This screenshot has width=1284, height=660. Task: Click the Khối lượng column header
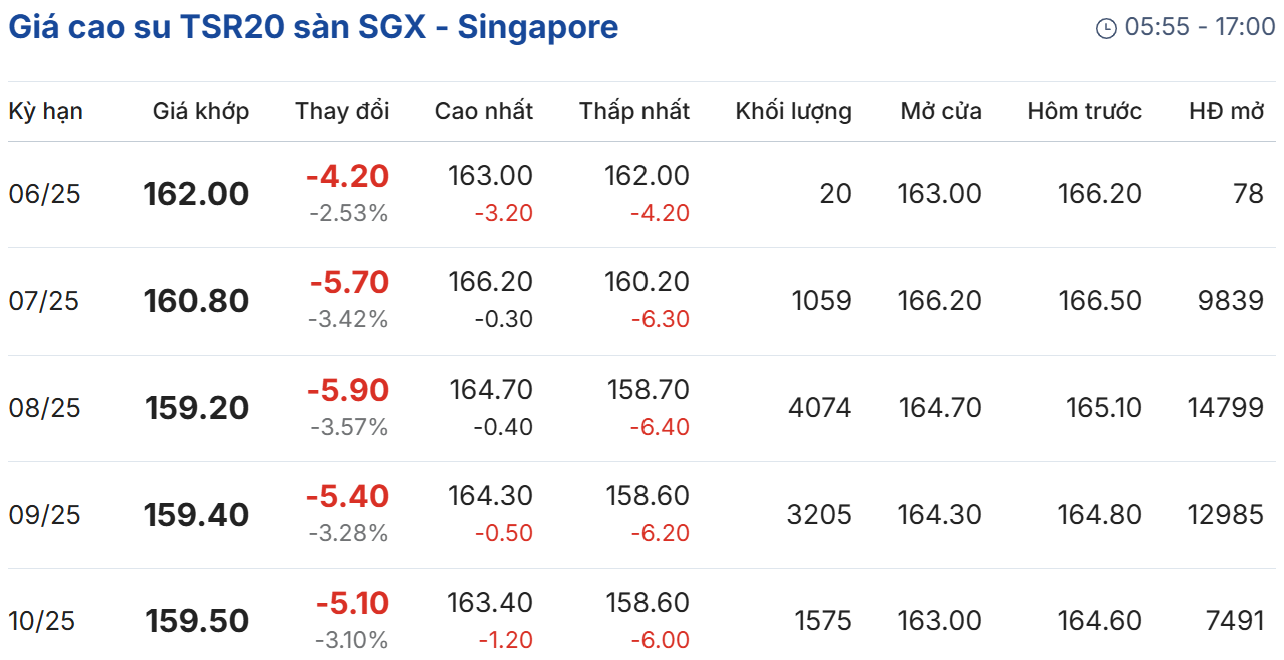[793, 111]
